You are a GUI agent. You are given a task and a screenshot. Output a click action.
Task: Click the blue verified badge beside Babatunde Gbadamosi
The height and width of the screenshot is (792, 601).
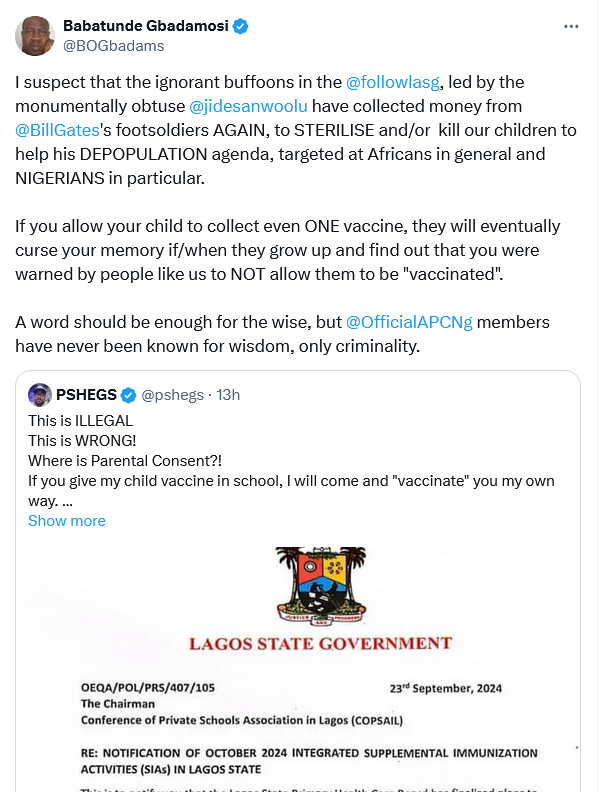[x=241, y=26]
